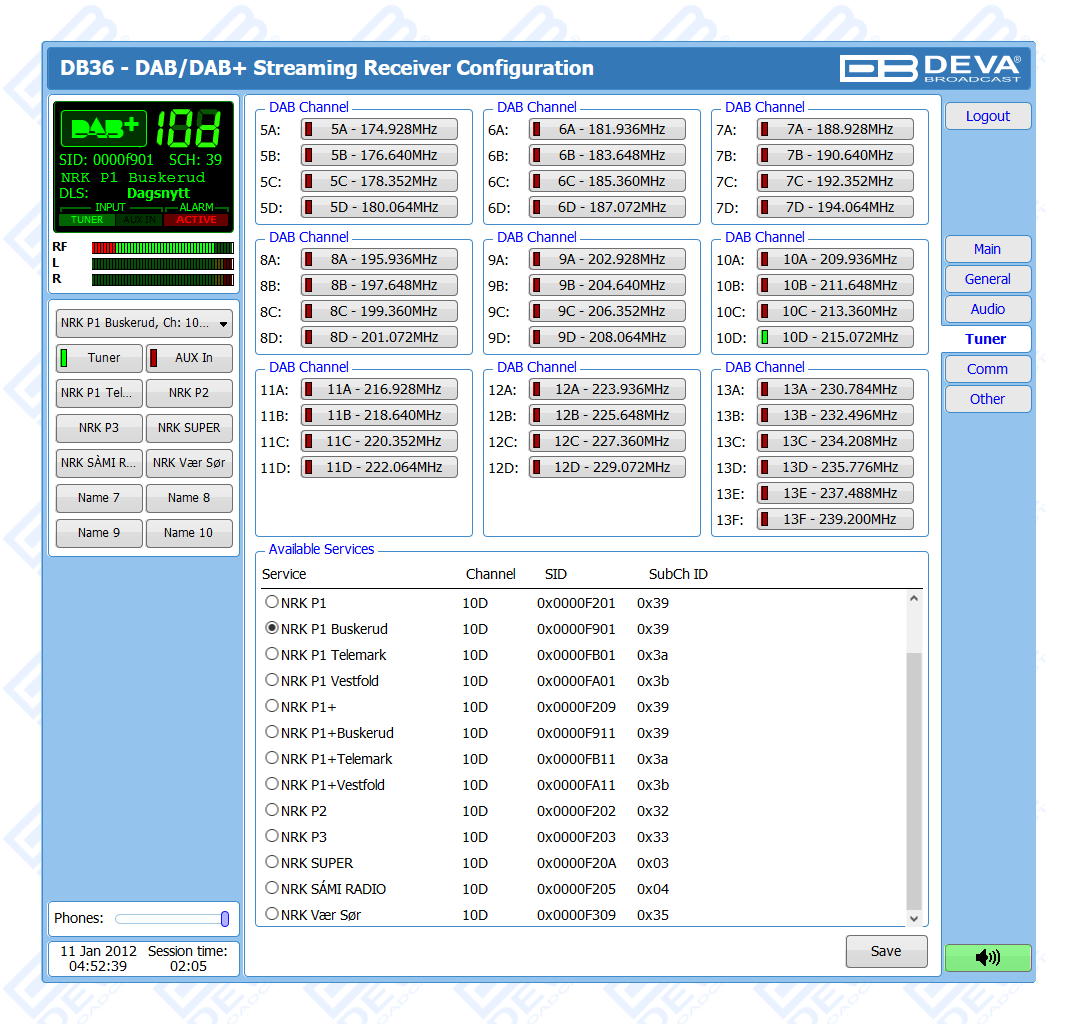Viewport: 1077px width, 1024px height.
Task: Click the green speaker listen icon
Action: point(987,957)
